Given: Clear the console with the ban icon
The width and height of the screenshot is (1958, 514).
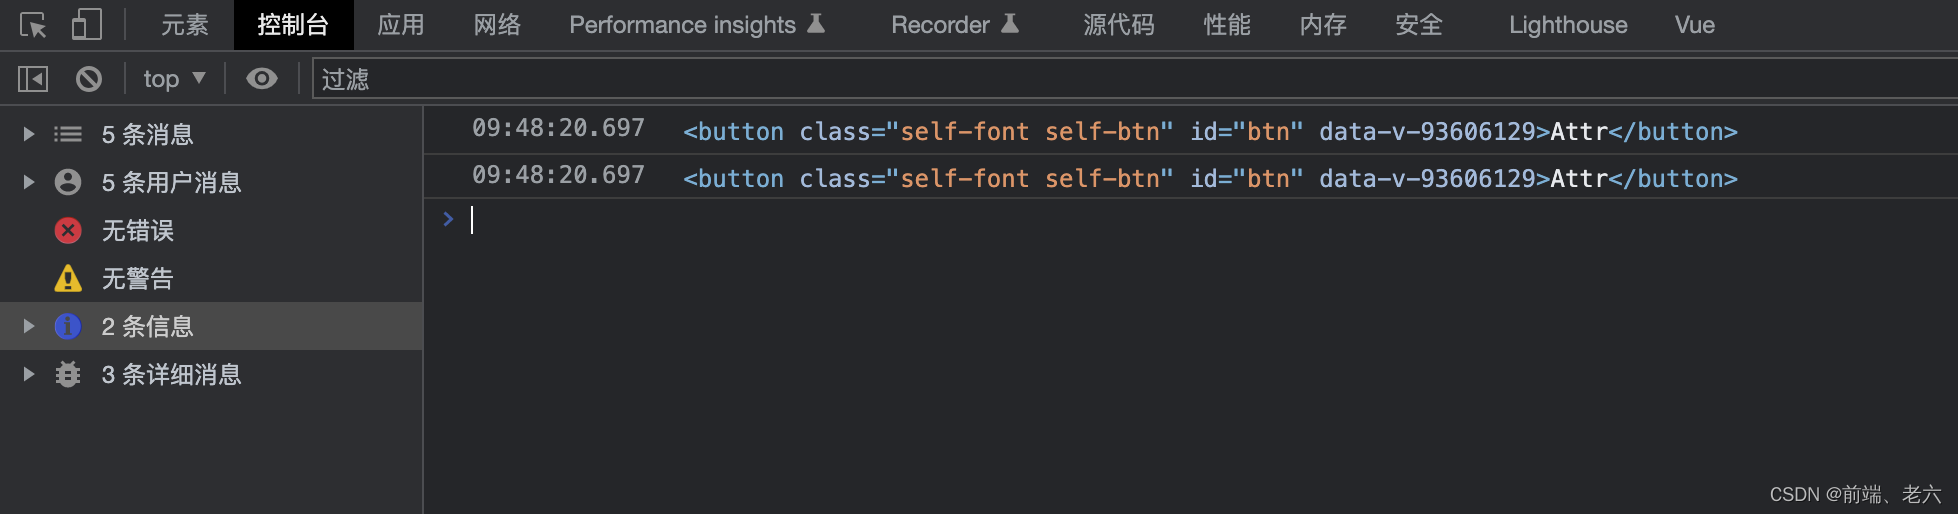Looking at the screenshot, I should (x=89, y=79).
